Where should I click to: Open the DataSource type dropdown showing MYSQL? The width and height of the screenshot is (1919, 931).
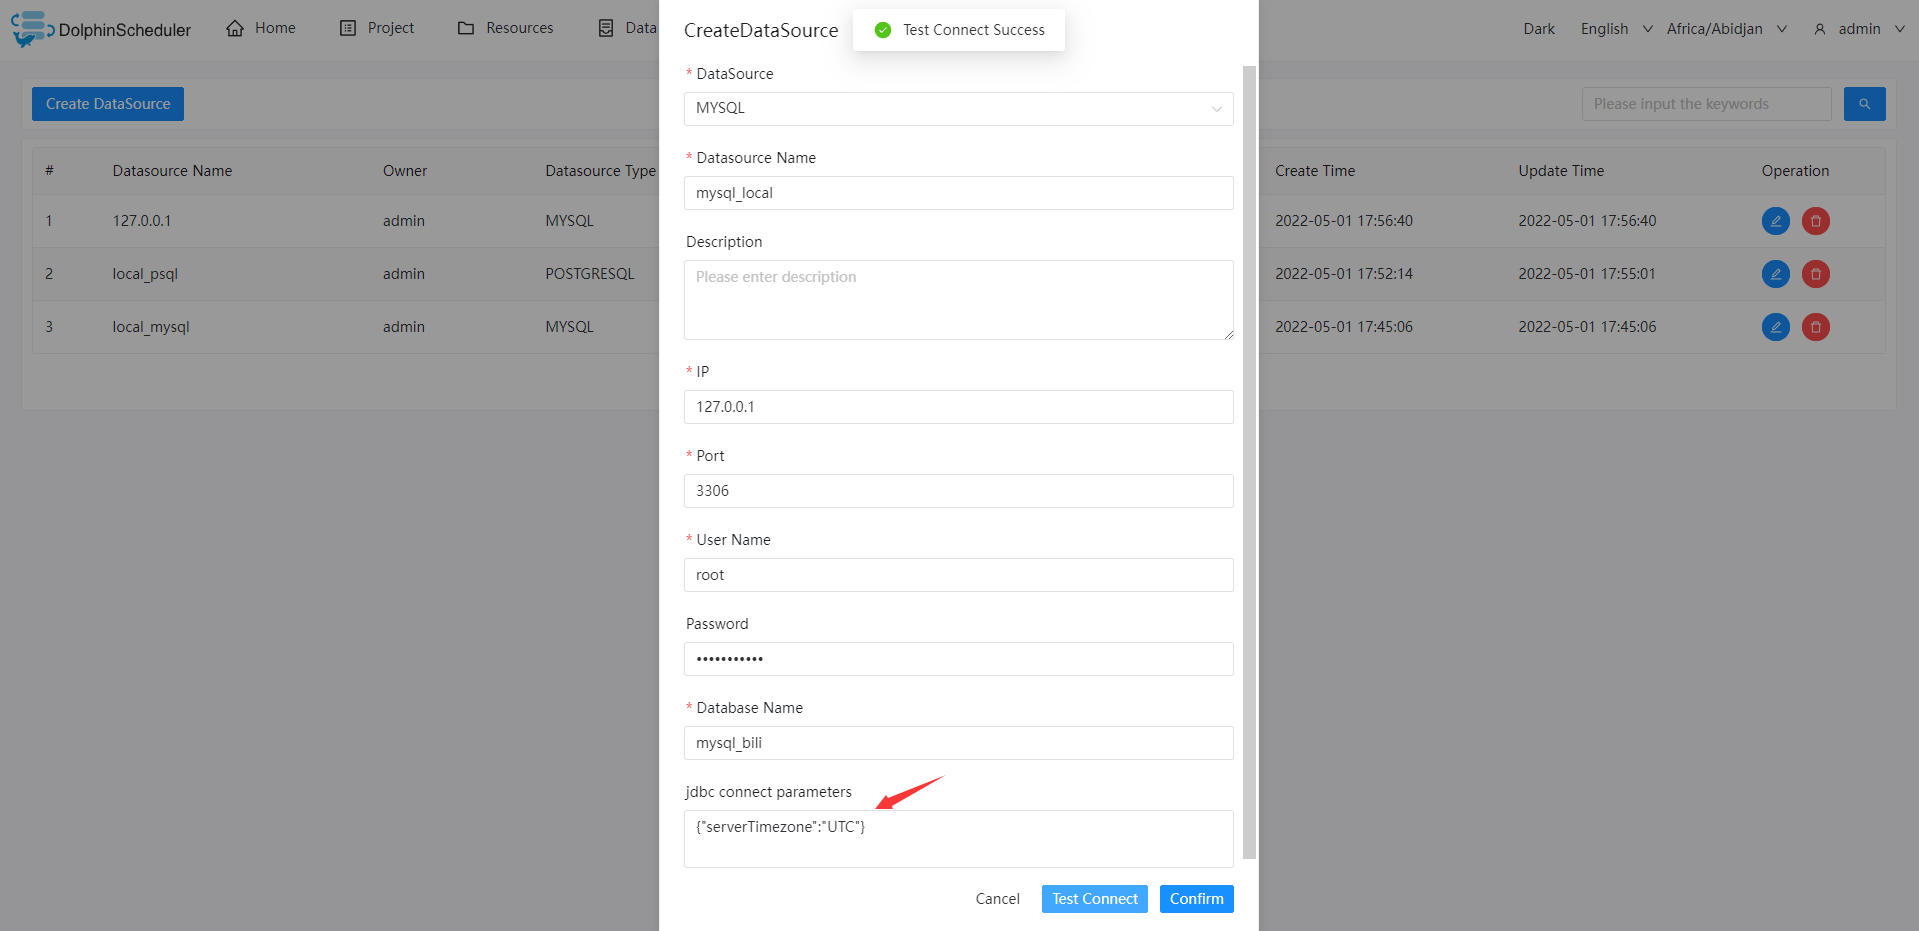click(x=957, y=108)
